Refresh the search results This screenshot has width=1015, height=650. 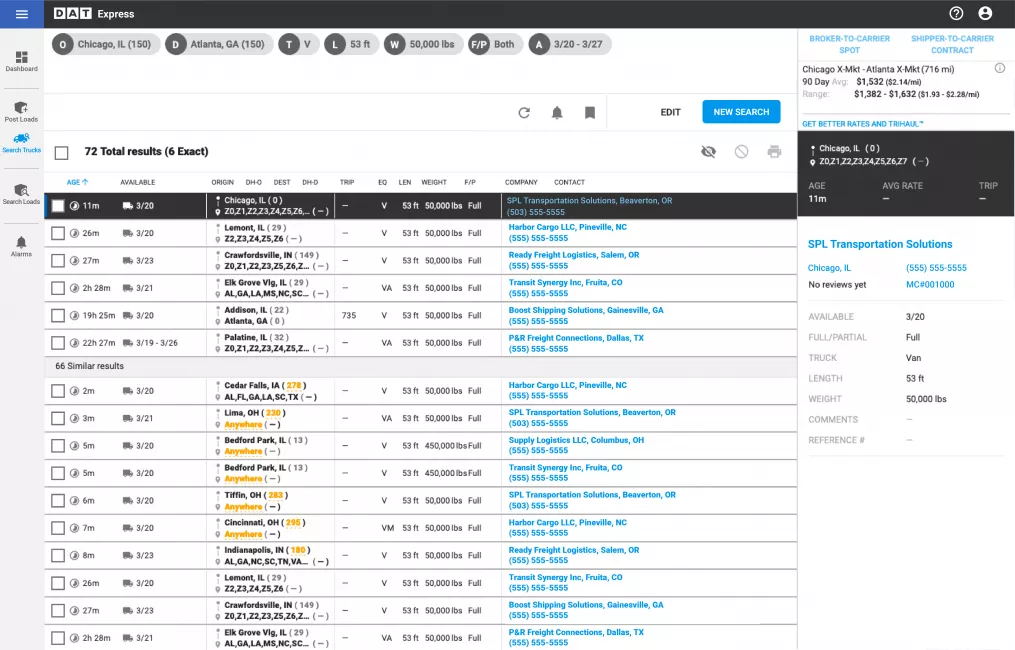tap(524, 113)
